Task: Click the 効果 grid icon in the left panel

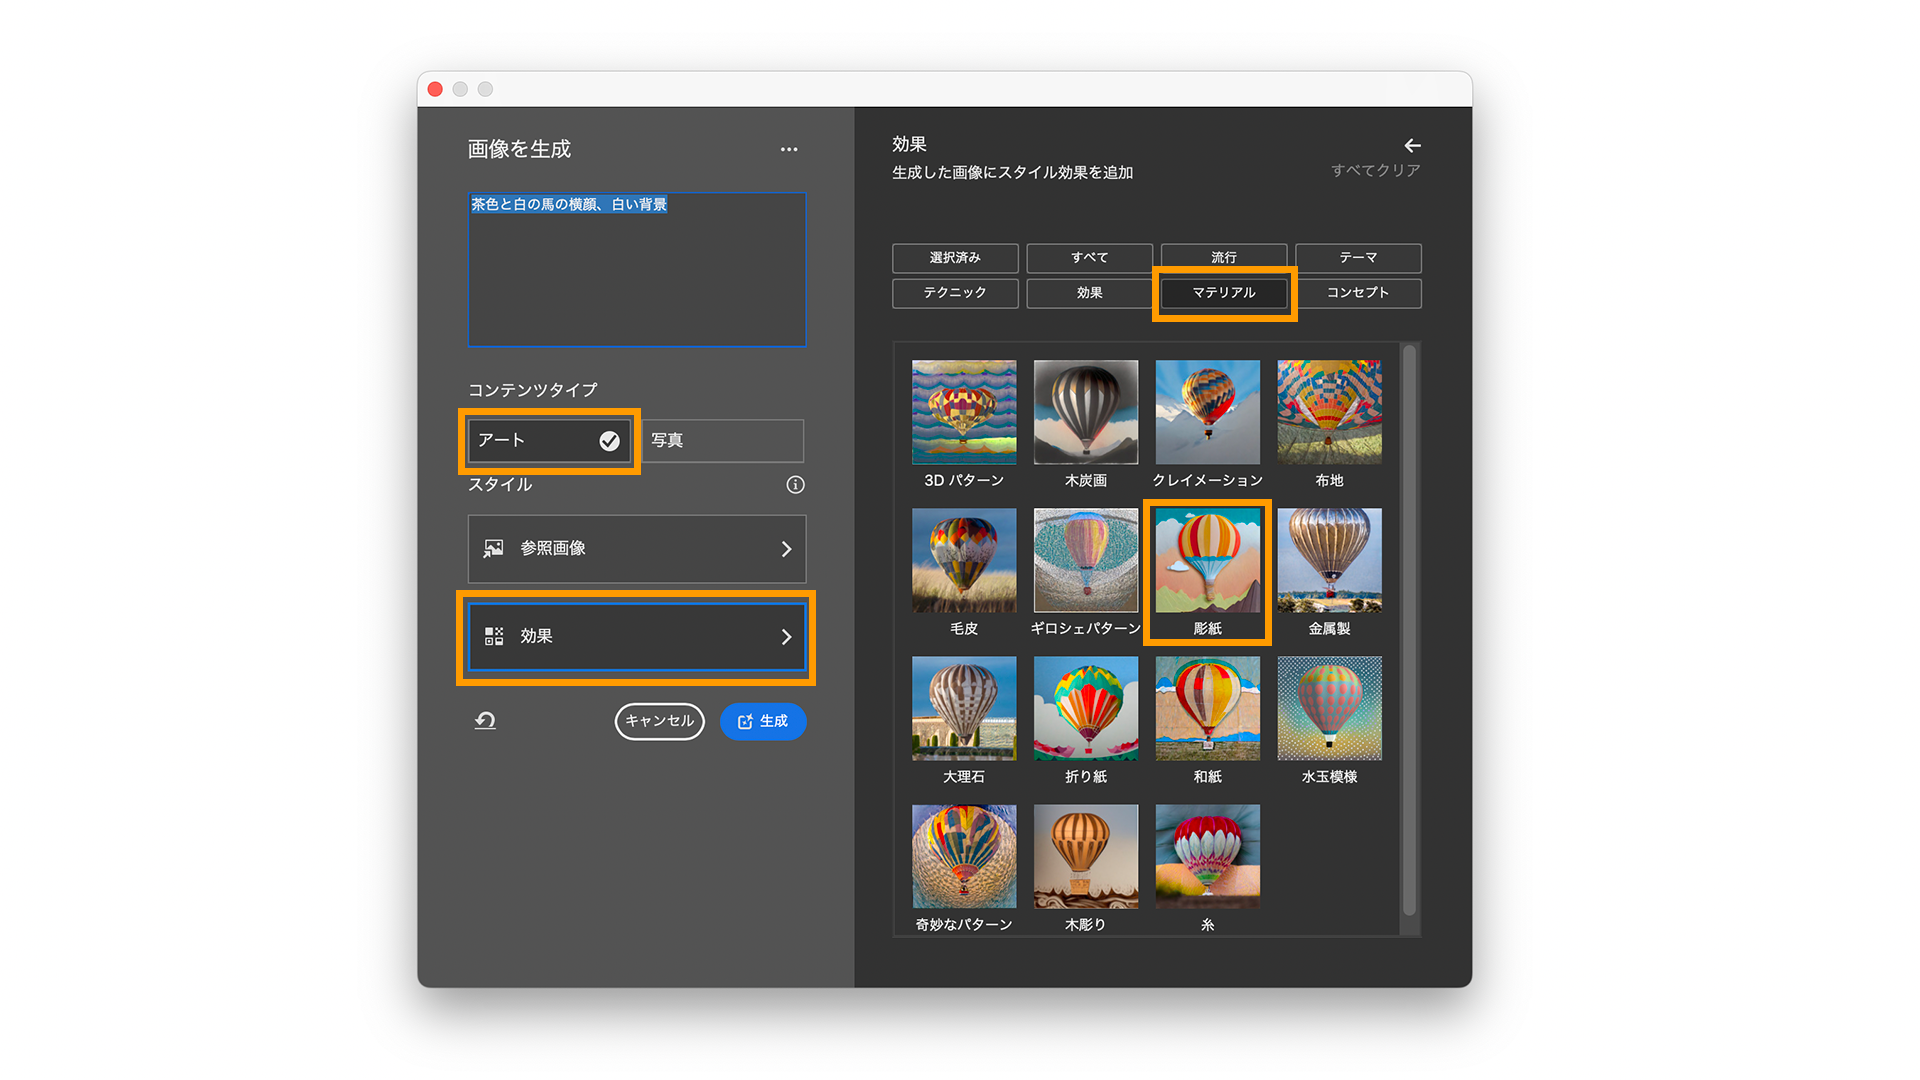Action: tap(494, 637)
